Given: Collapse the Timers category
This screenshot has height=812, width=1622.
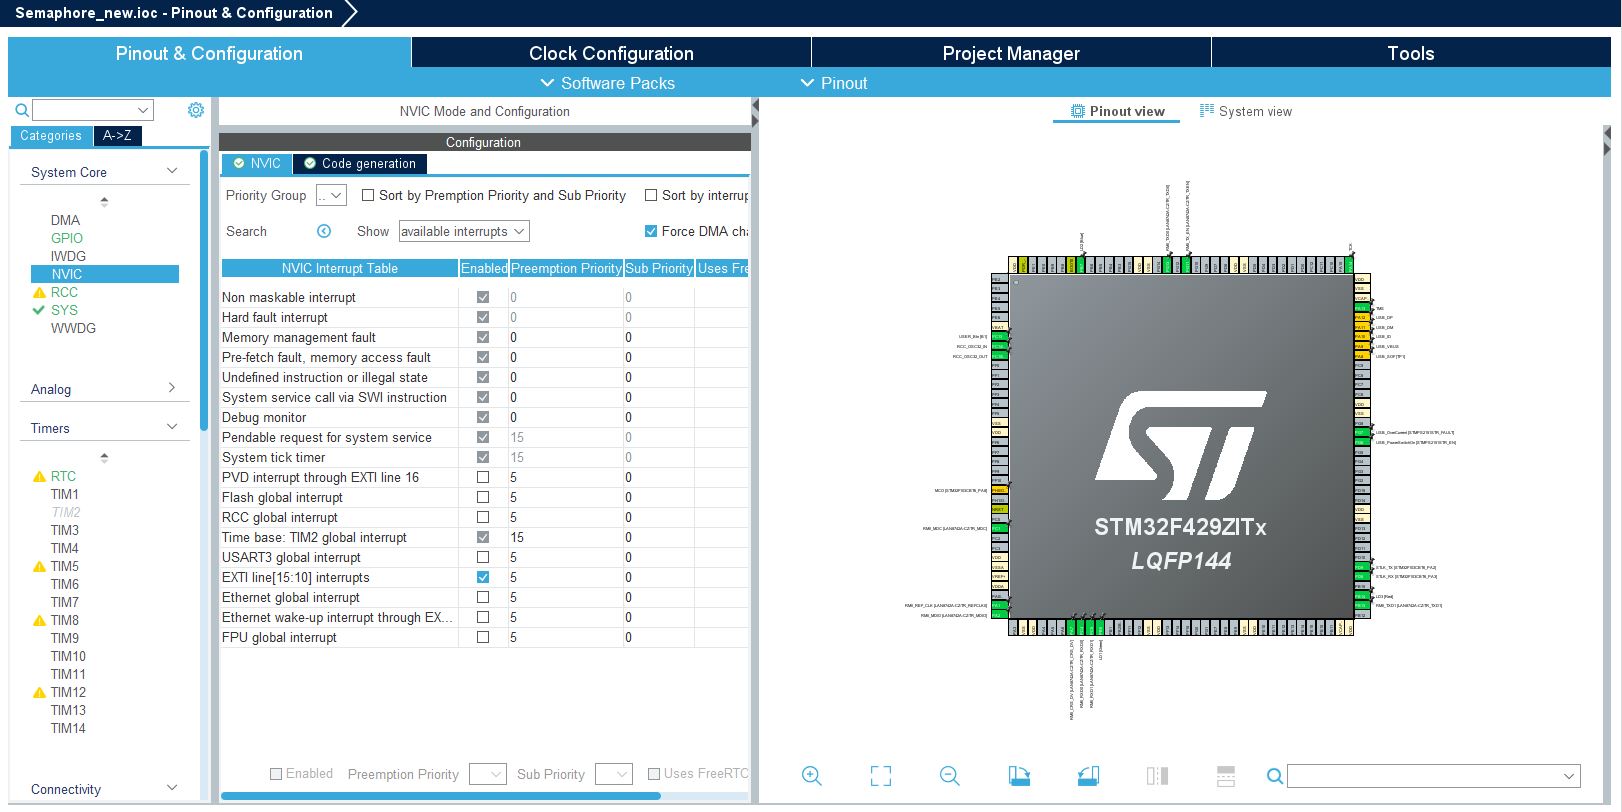Looking at the screenshot, I should 172,427.
